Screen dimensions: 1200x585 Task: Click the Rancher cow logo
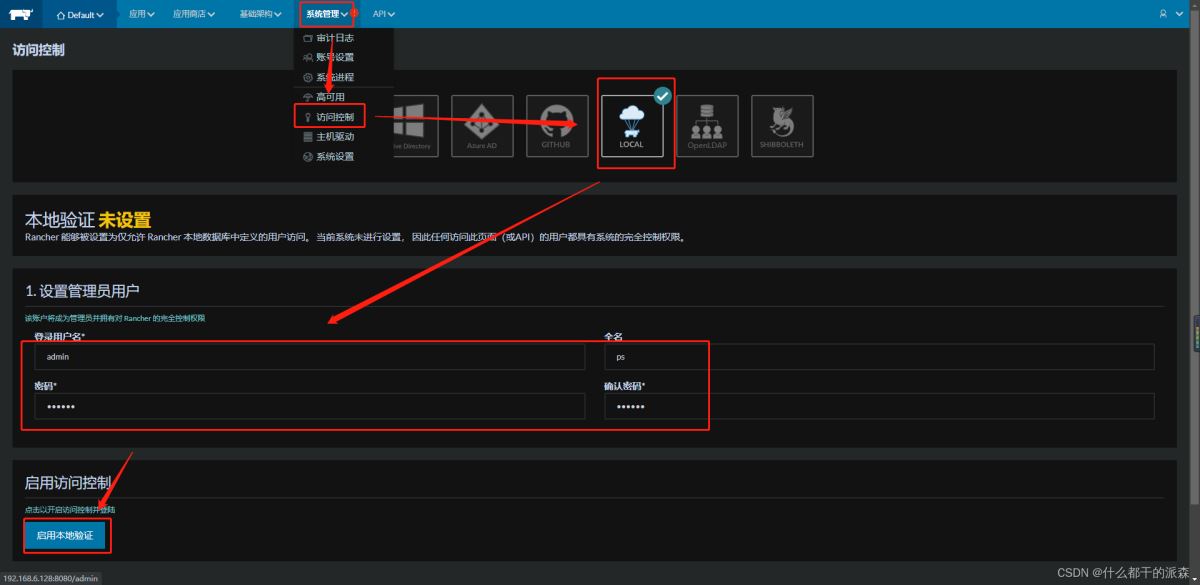pyautogui.click(x=20, y=14)
